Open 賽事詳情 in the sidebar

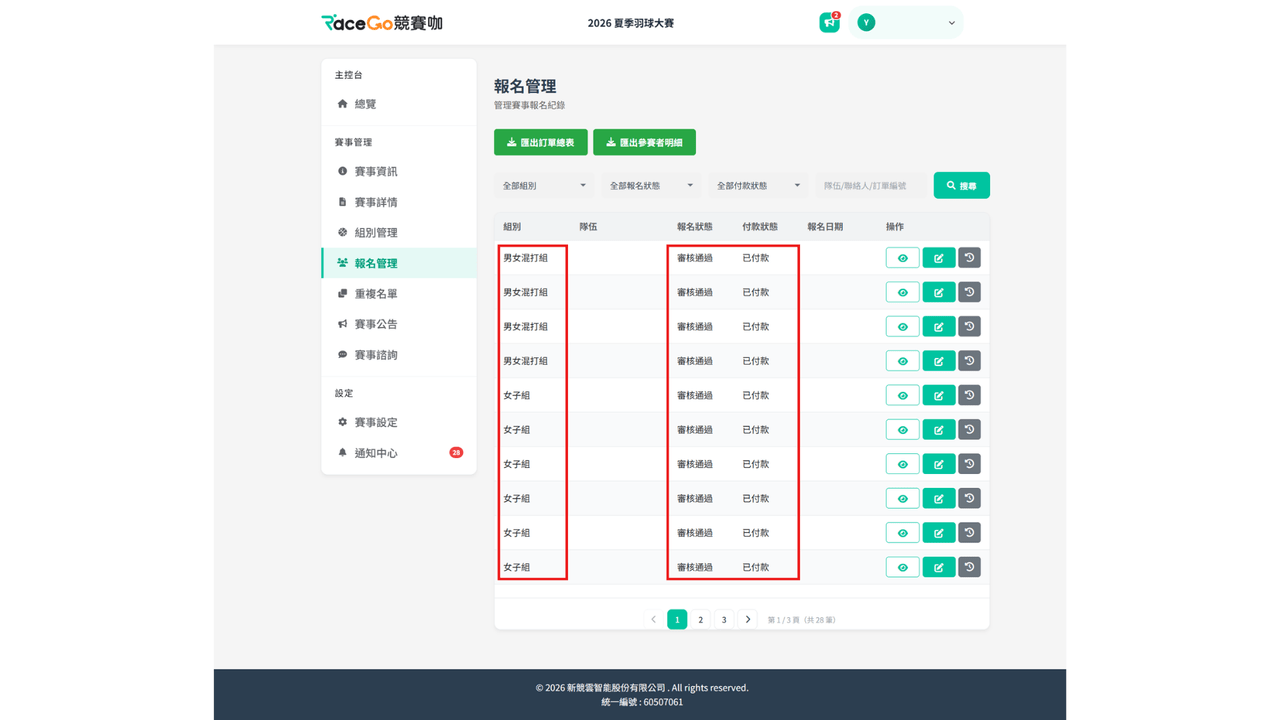pos(399,202)
